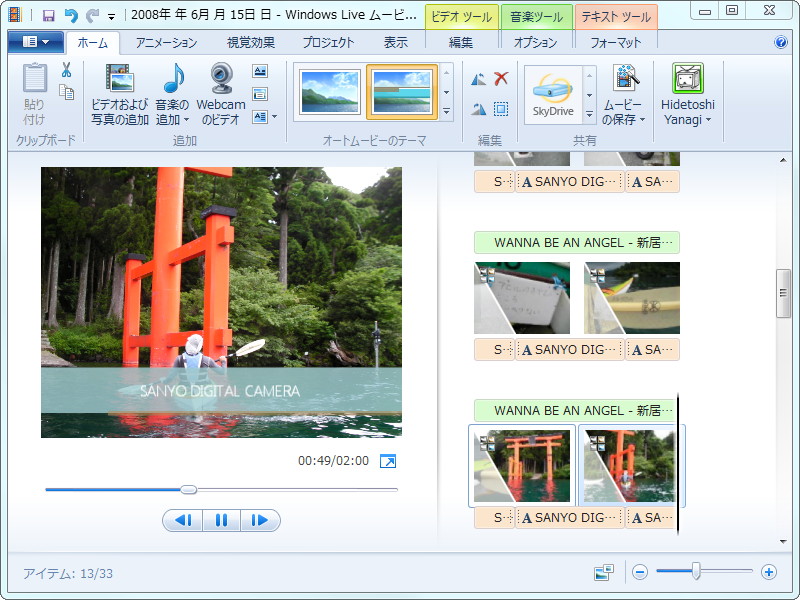Rotate the selected clip left
This screenshot has width=800, height=600.
click(477, 76)
